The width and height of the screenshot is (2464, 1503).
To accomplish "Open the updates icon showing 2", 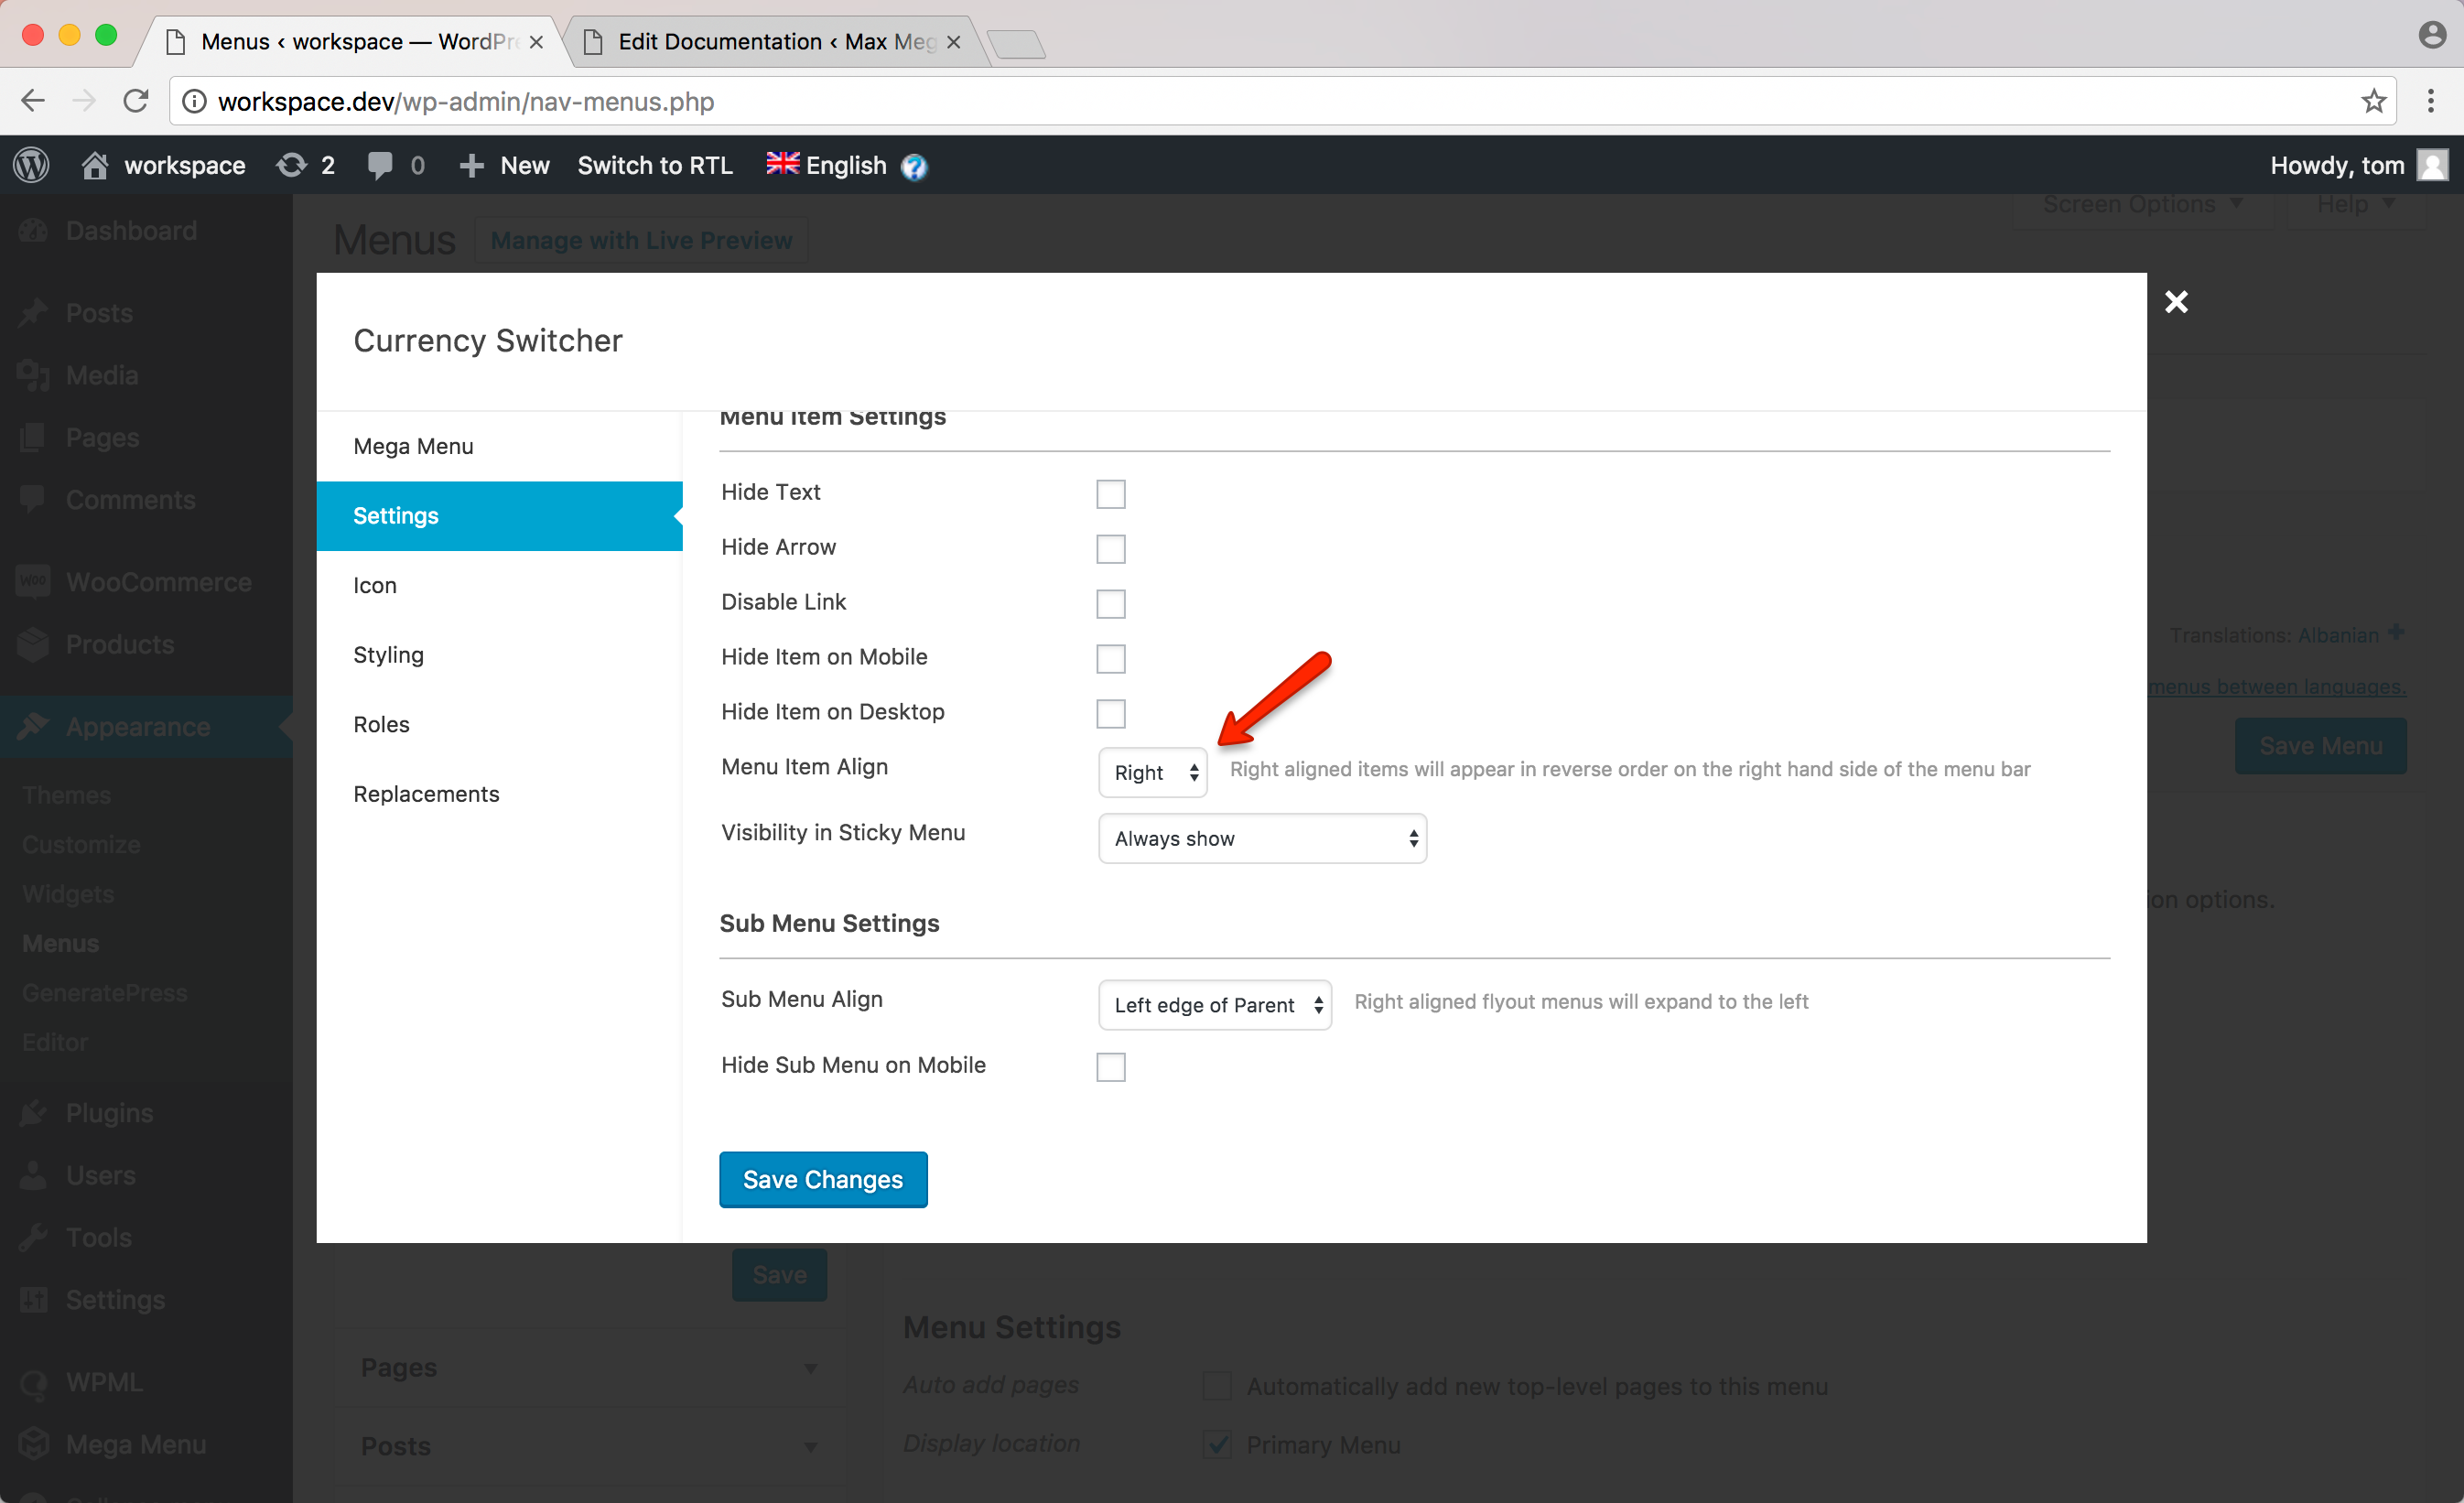I will [291, 165].
